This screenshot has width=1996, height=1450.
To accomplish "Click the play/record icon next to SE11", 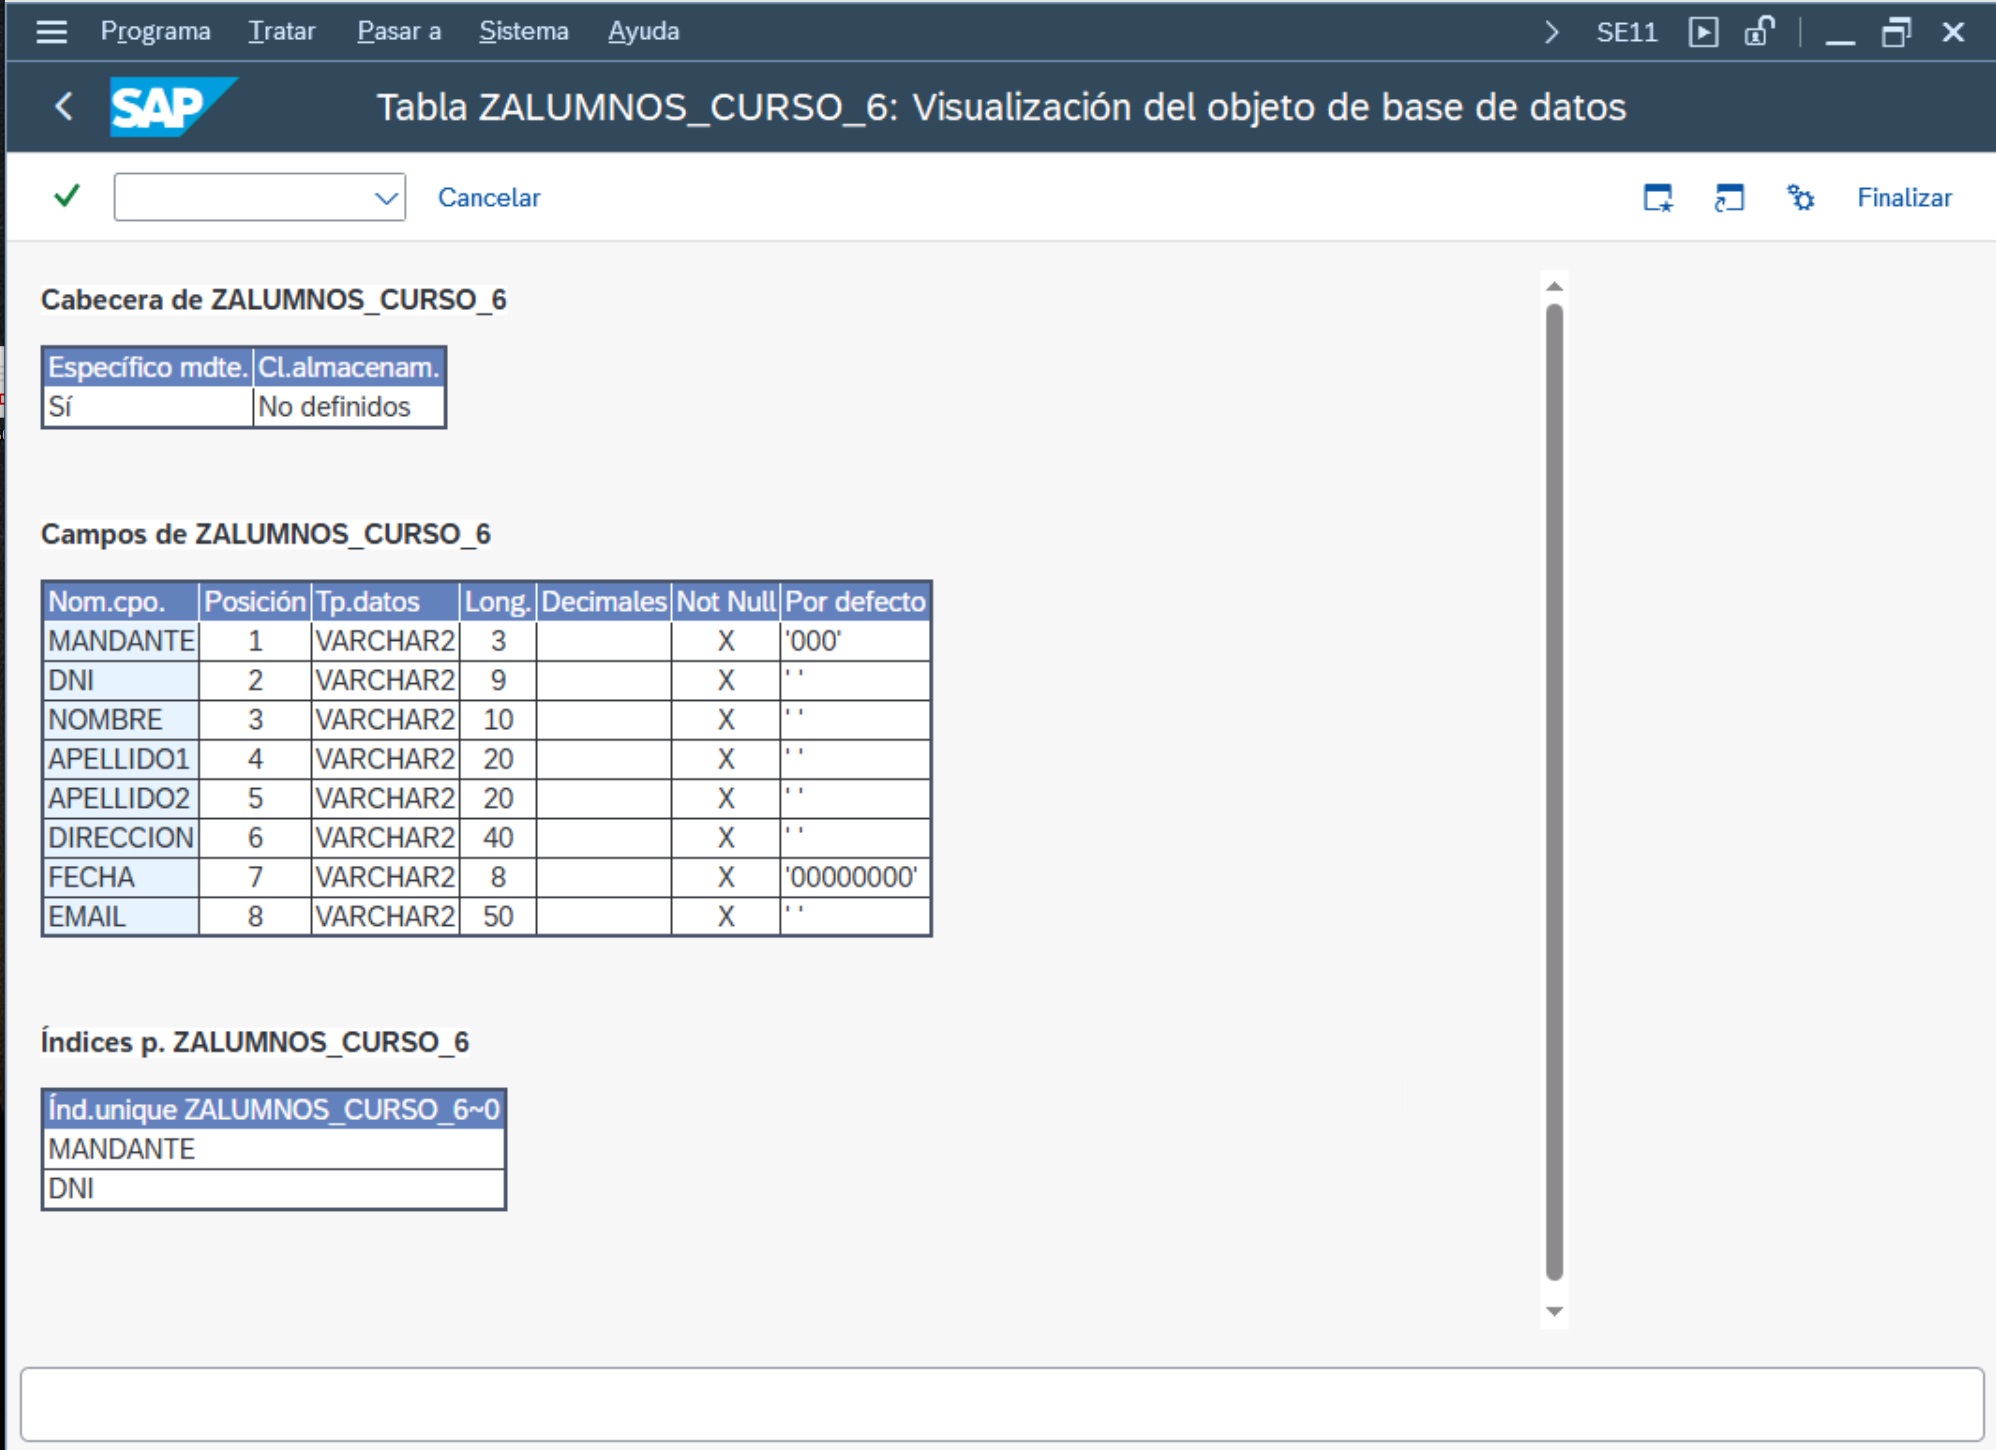I will pyautogui.click(x=1703, y=32).
